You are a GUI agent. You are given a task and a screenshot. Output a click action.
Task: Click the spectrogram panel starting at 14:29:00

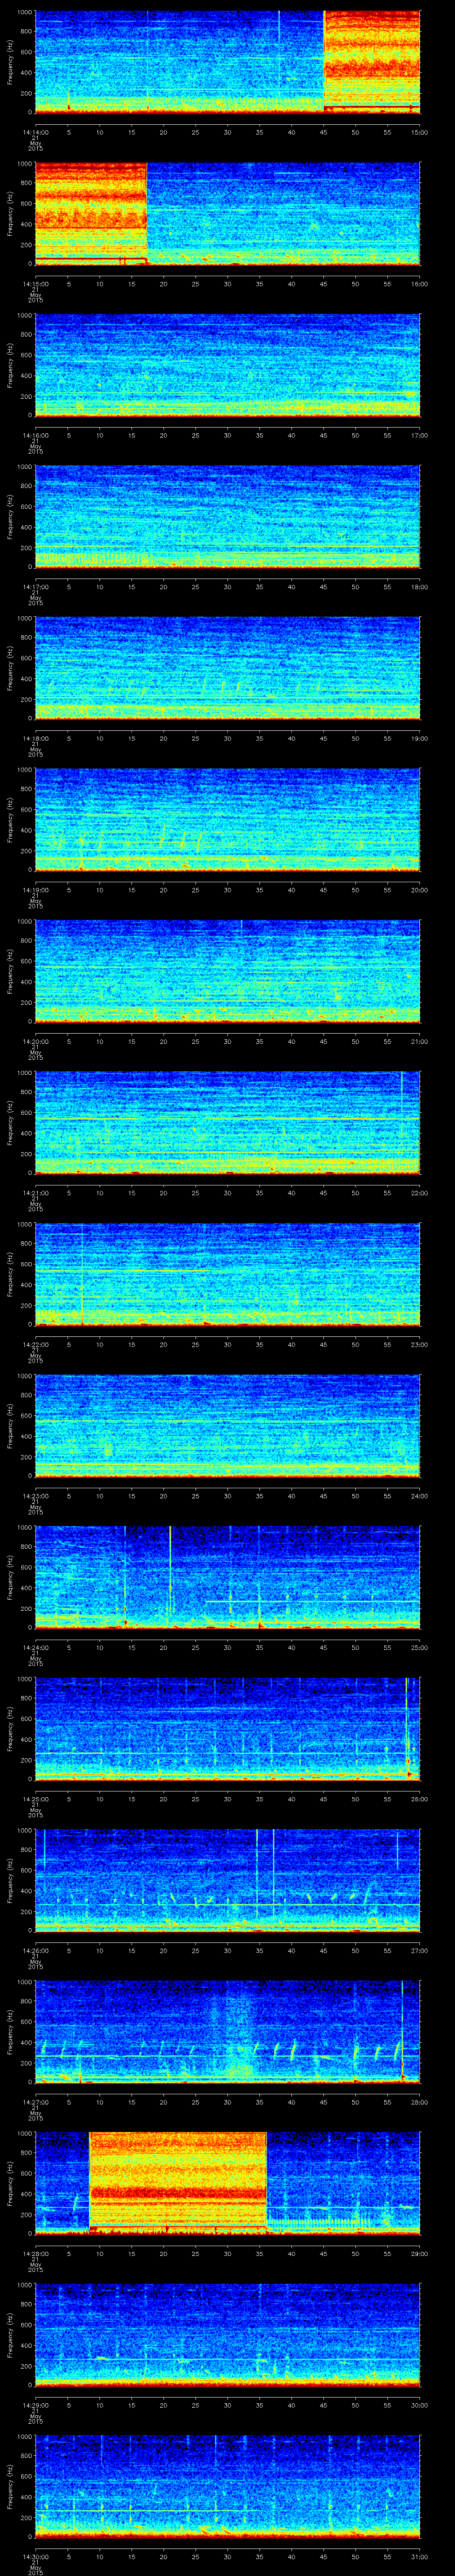227,2334
